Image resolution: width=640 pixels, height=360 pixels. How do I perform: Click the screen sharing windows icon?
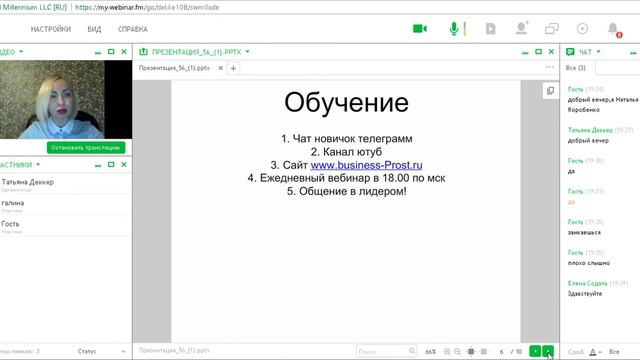tap(551, 29)
